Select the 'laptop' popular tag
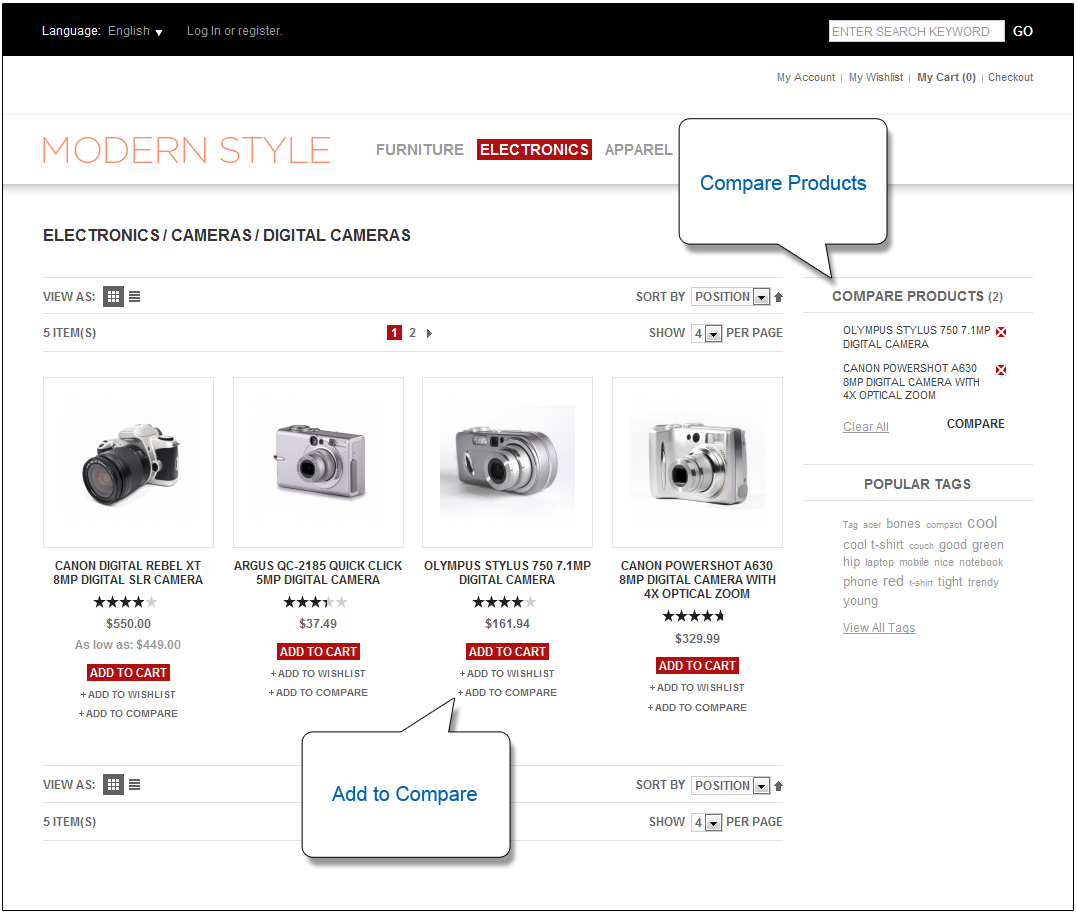Viewport: 1077px width, 915px height. [879, 563]
